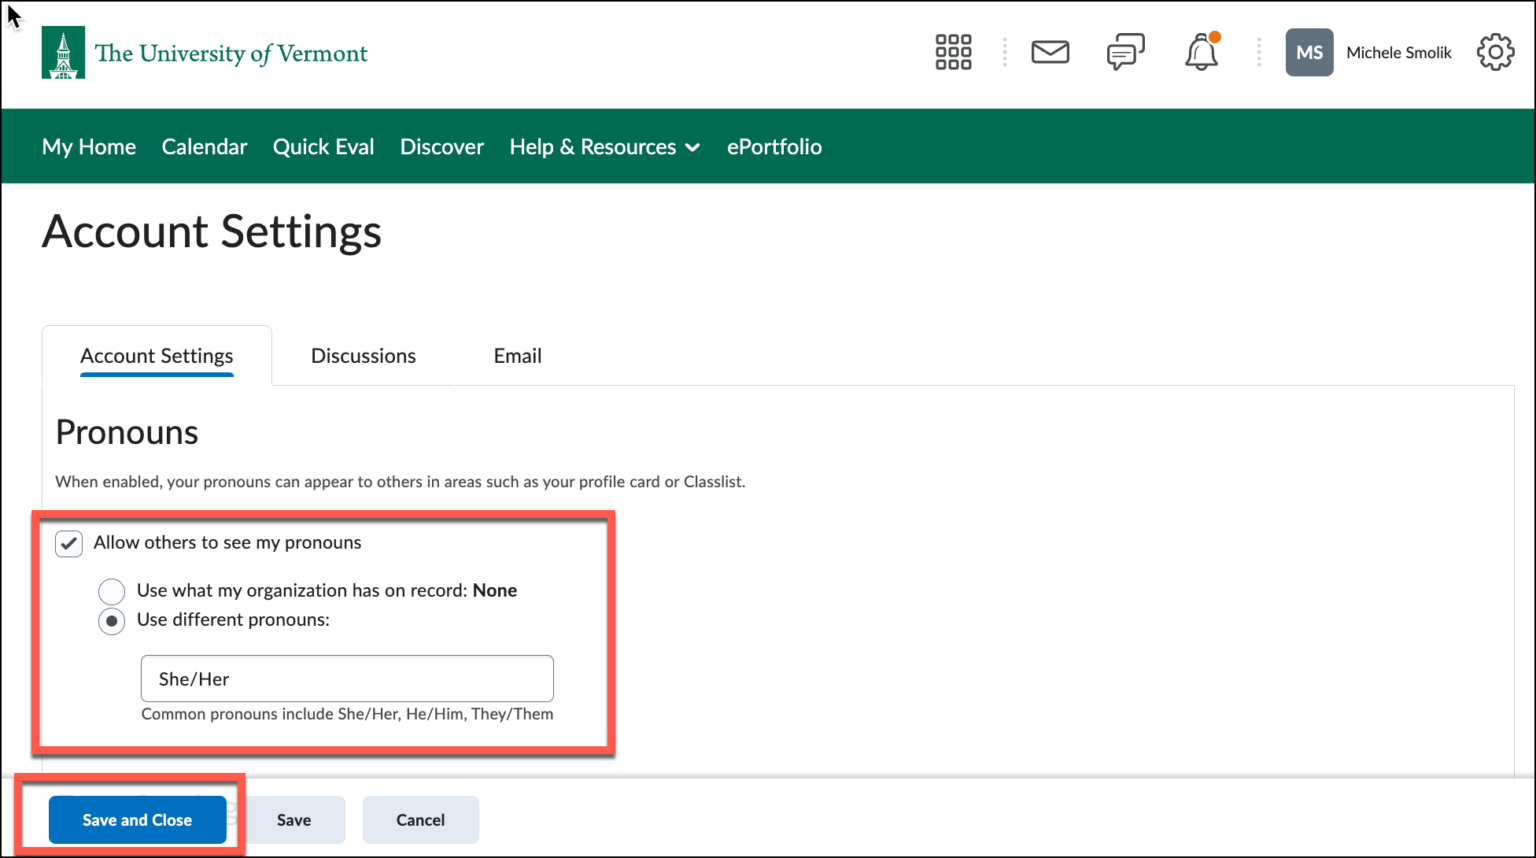Open the email envelope icon

click(x=1050, y=52)
